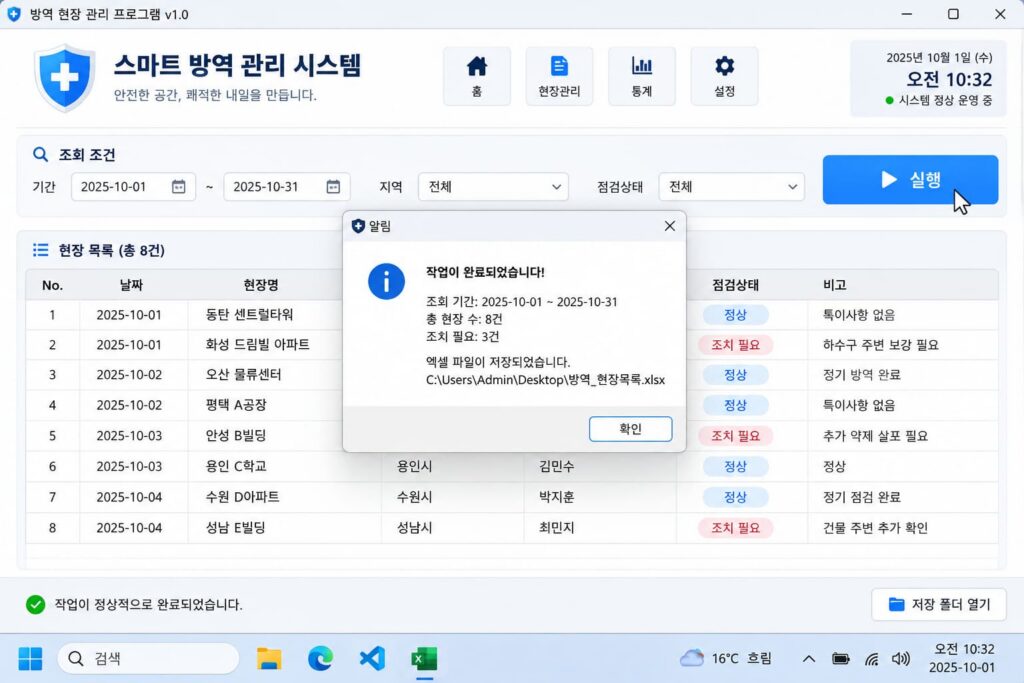
Task: Click 저장 폴더 열기 button
Action: coord(939,605)
